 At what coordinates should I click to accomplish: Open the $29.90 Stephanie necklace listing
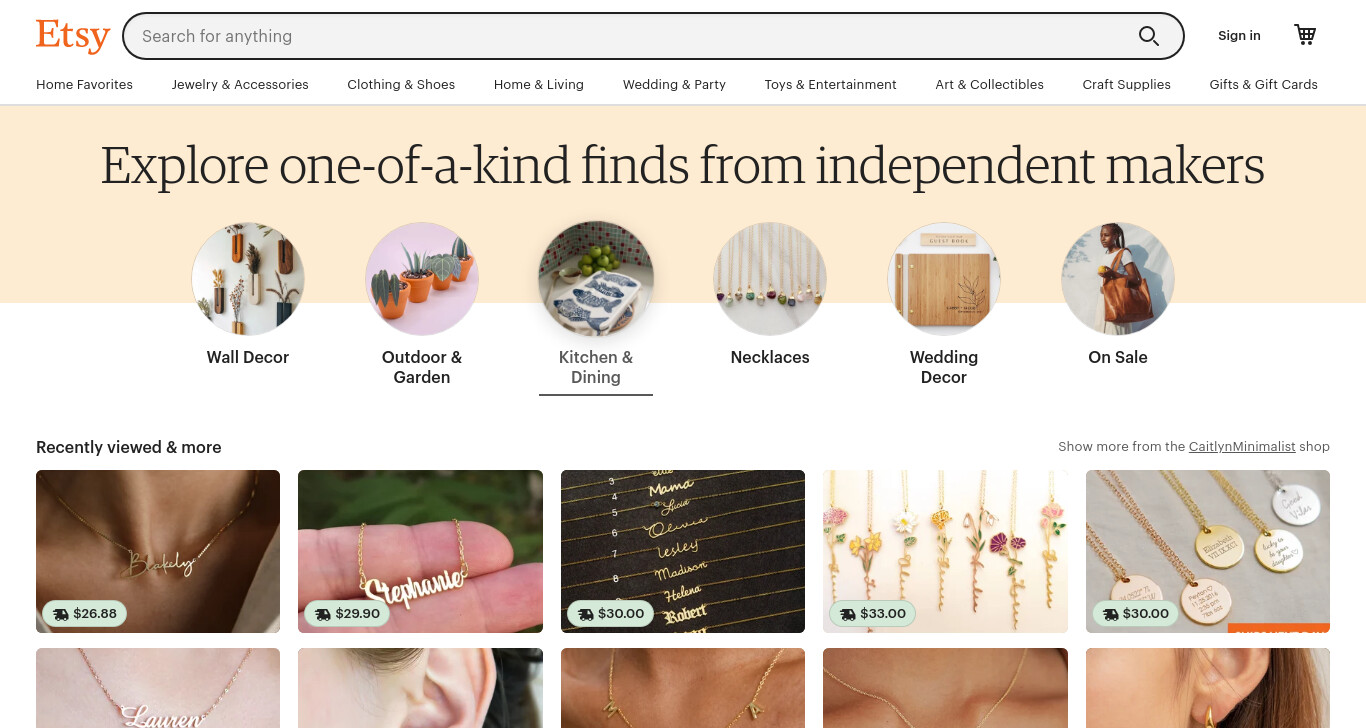coord(420,552)
